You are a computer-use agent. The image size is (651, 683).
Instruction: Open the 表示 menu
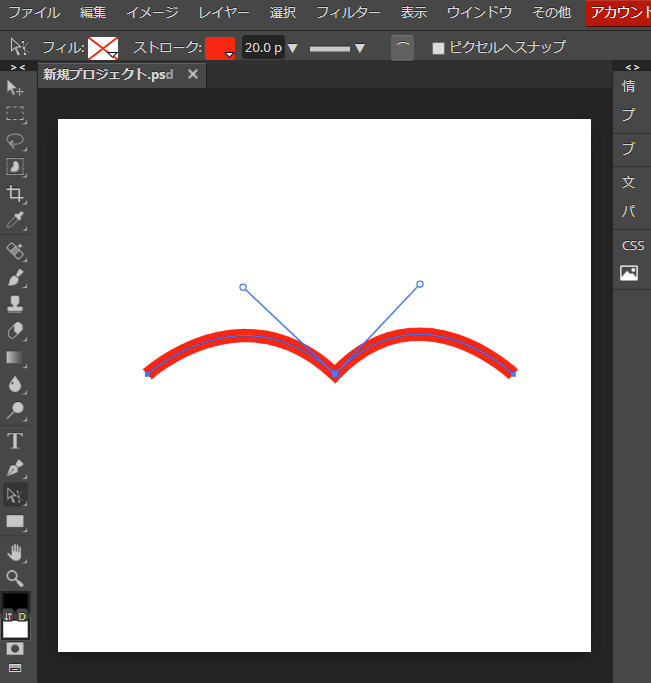(414, 12)
